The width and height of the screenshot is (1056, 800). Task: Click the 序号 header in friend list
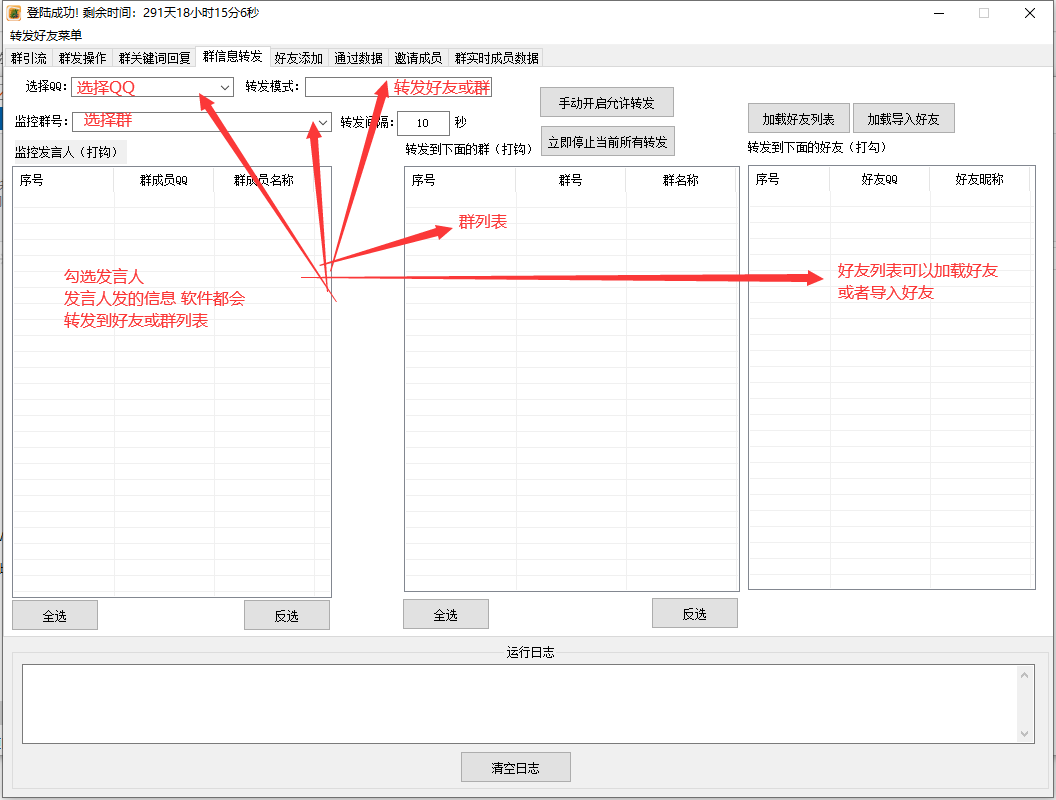(x=789, y=179)
